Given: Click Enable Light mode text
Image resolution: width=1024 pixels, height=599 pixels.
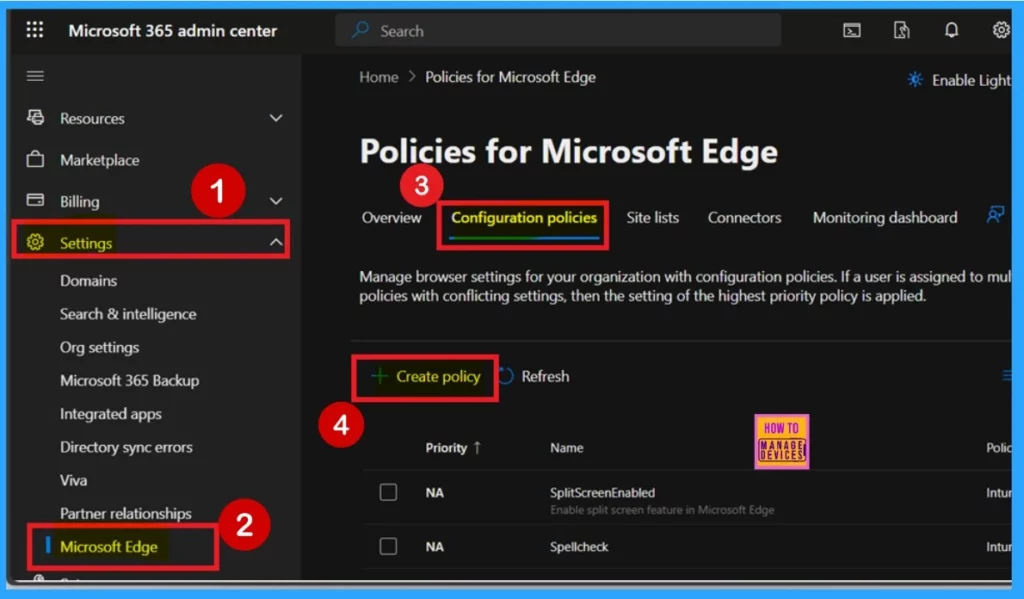Looking at the screenshot, I should point(971,80).
